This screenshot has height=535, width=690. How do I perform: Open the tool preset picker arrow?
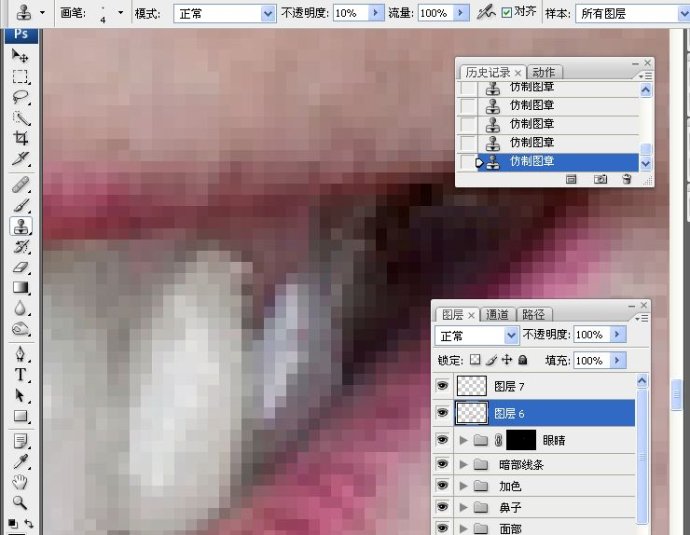pyautogui.click(x=42, y=13)
